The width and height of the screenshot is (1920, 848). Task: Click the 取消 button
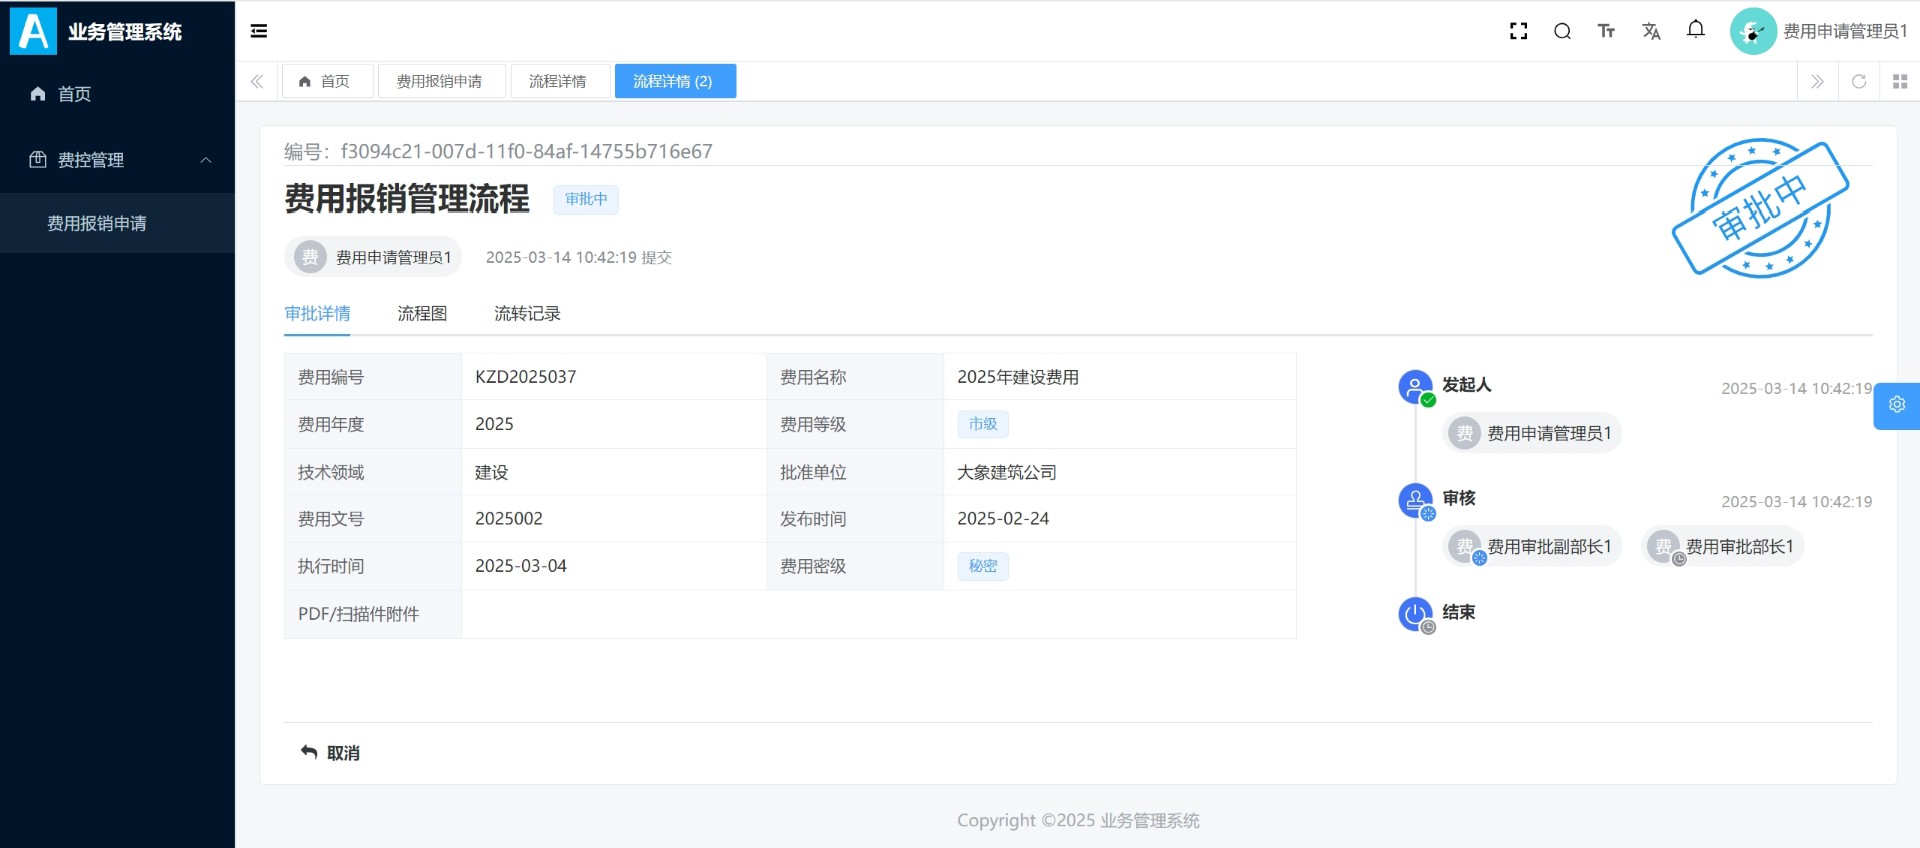[331, 753]
